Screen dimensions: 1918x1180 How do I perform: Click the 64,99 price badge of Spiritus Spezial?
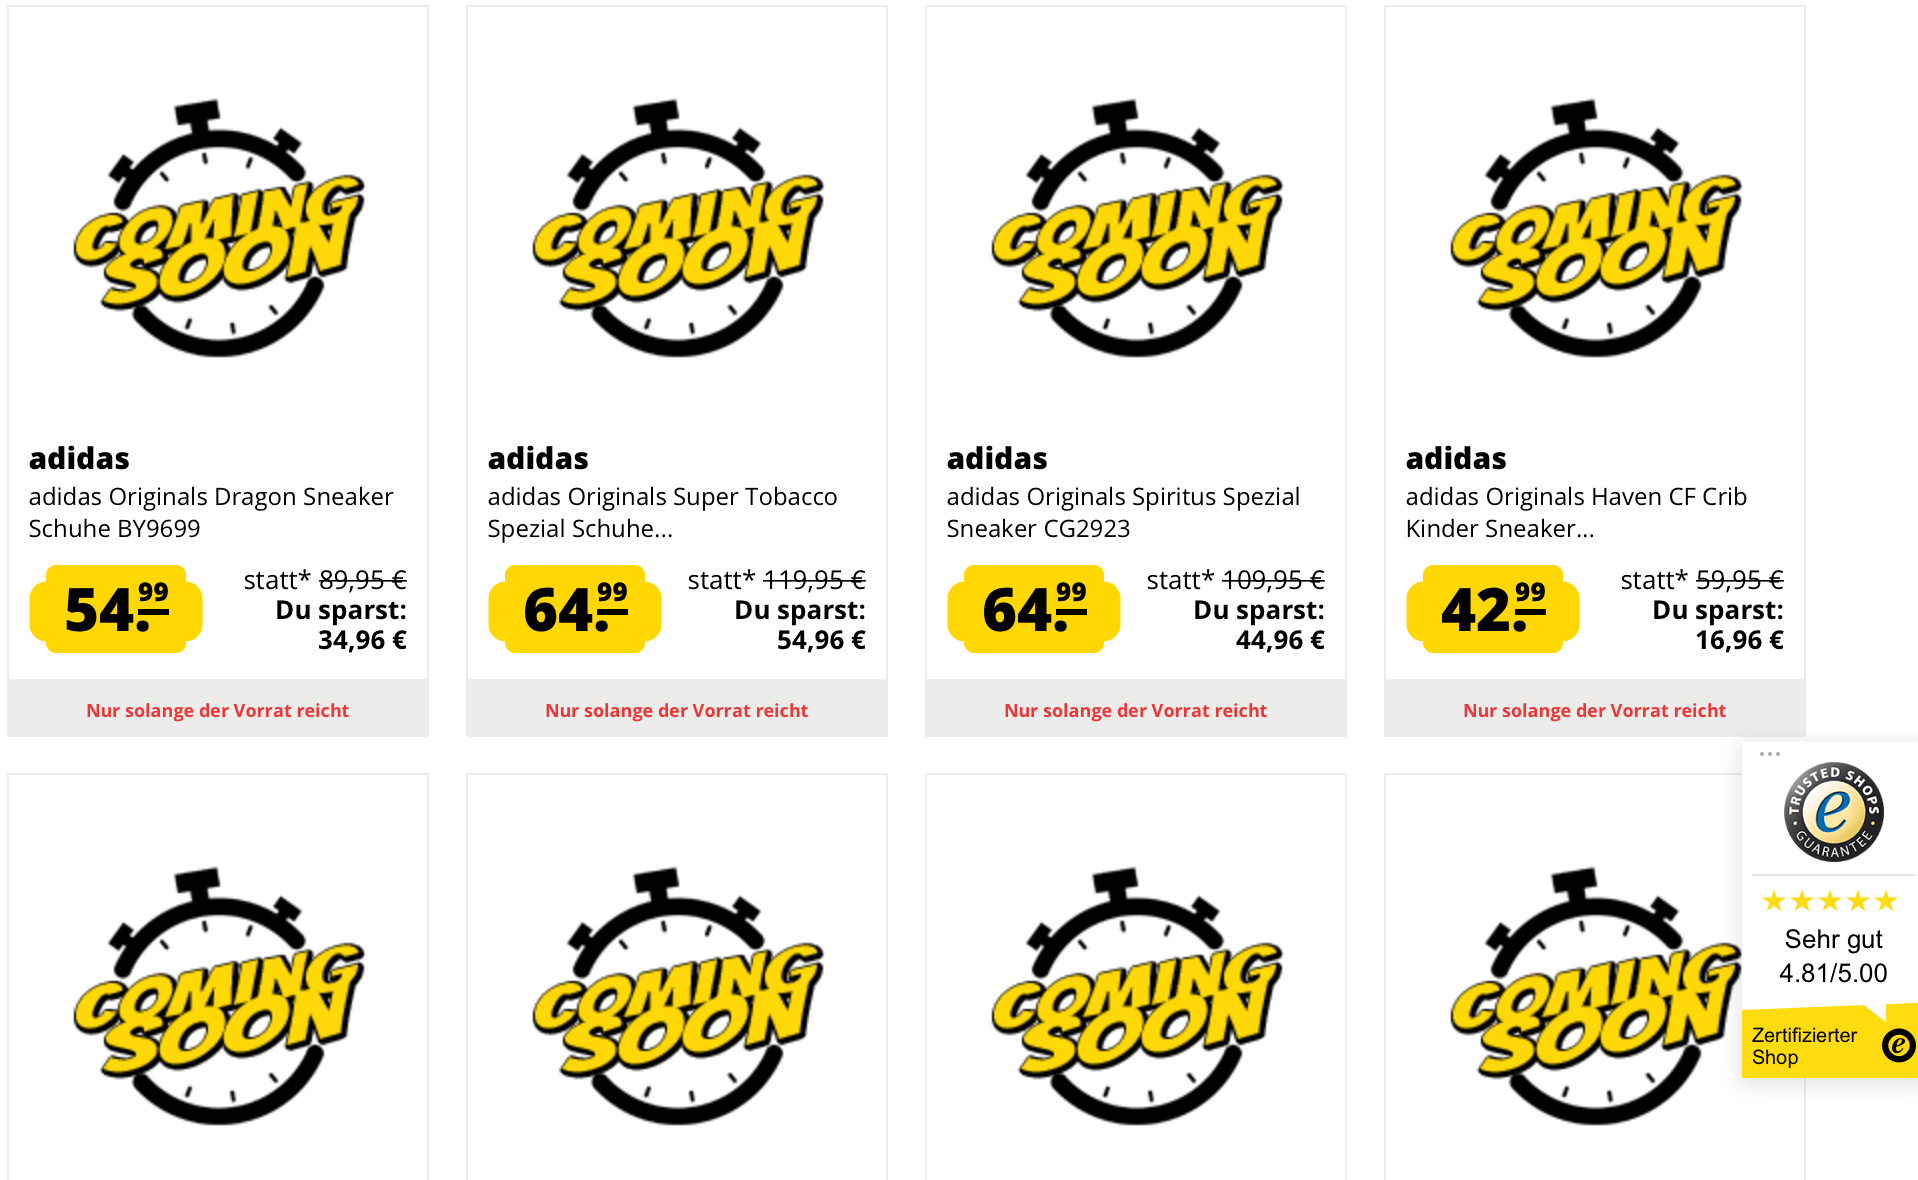[1034, 609]
